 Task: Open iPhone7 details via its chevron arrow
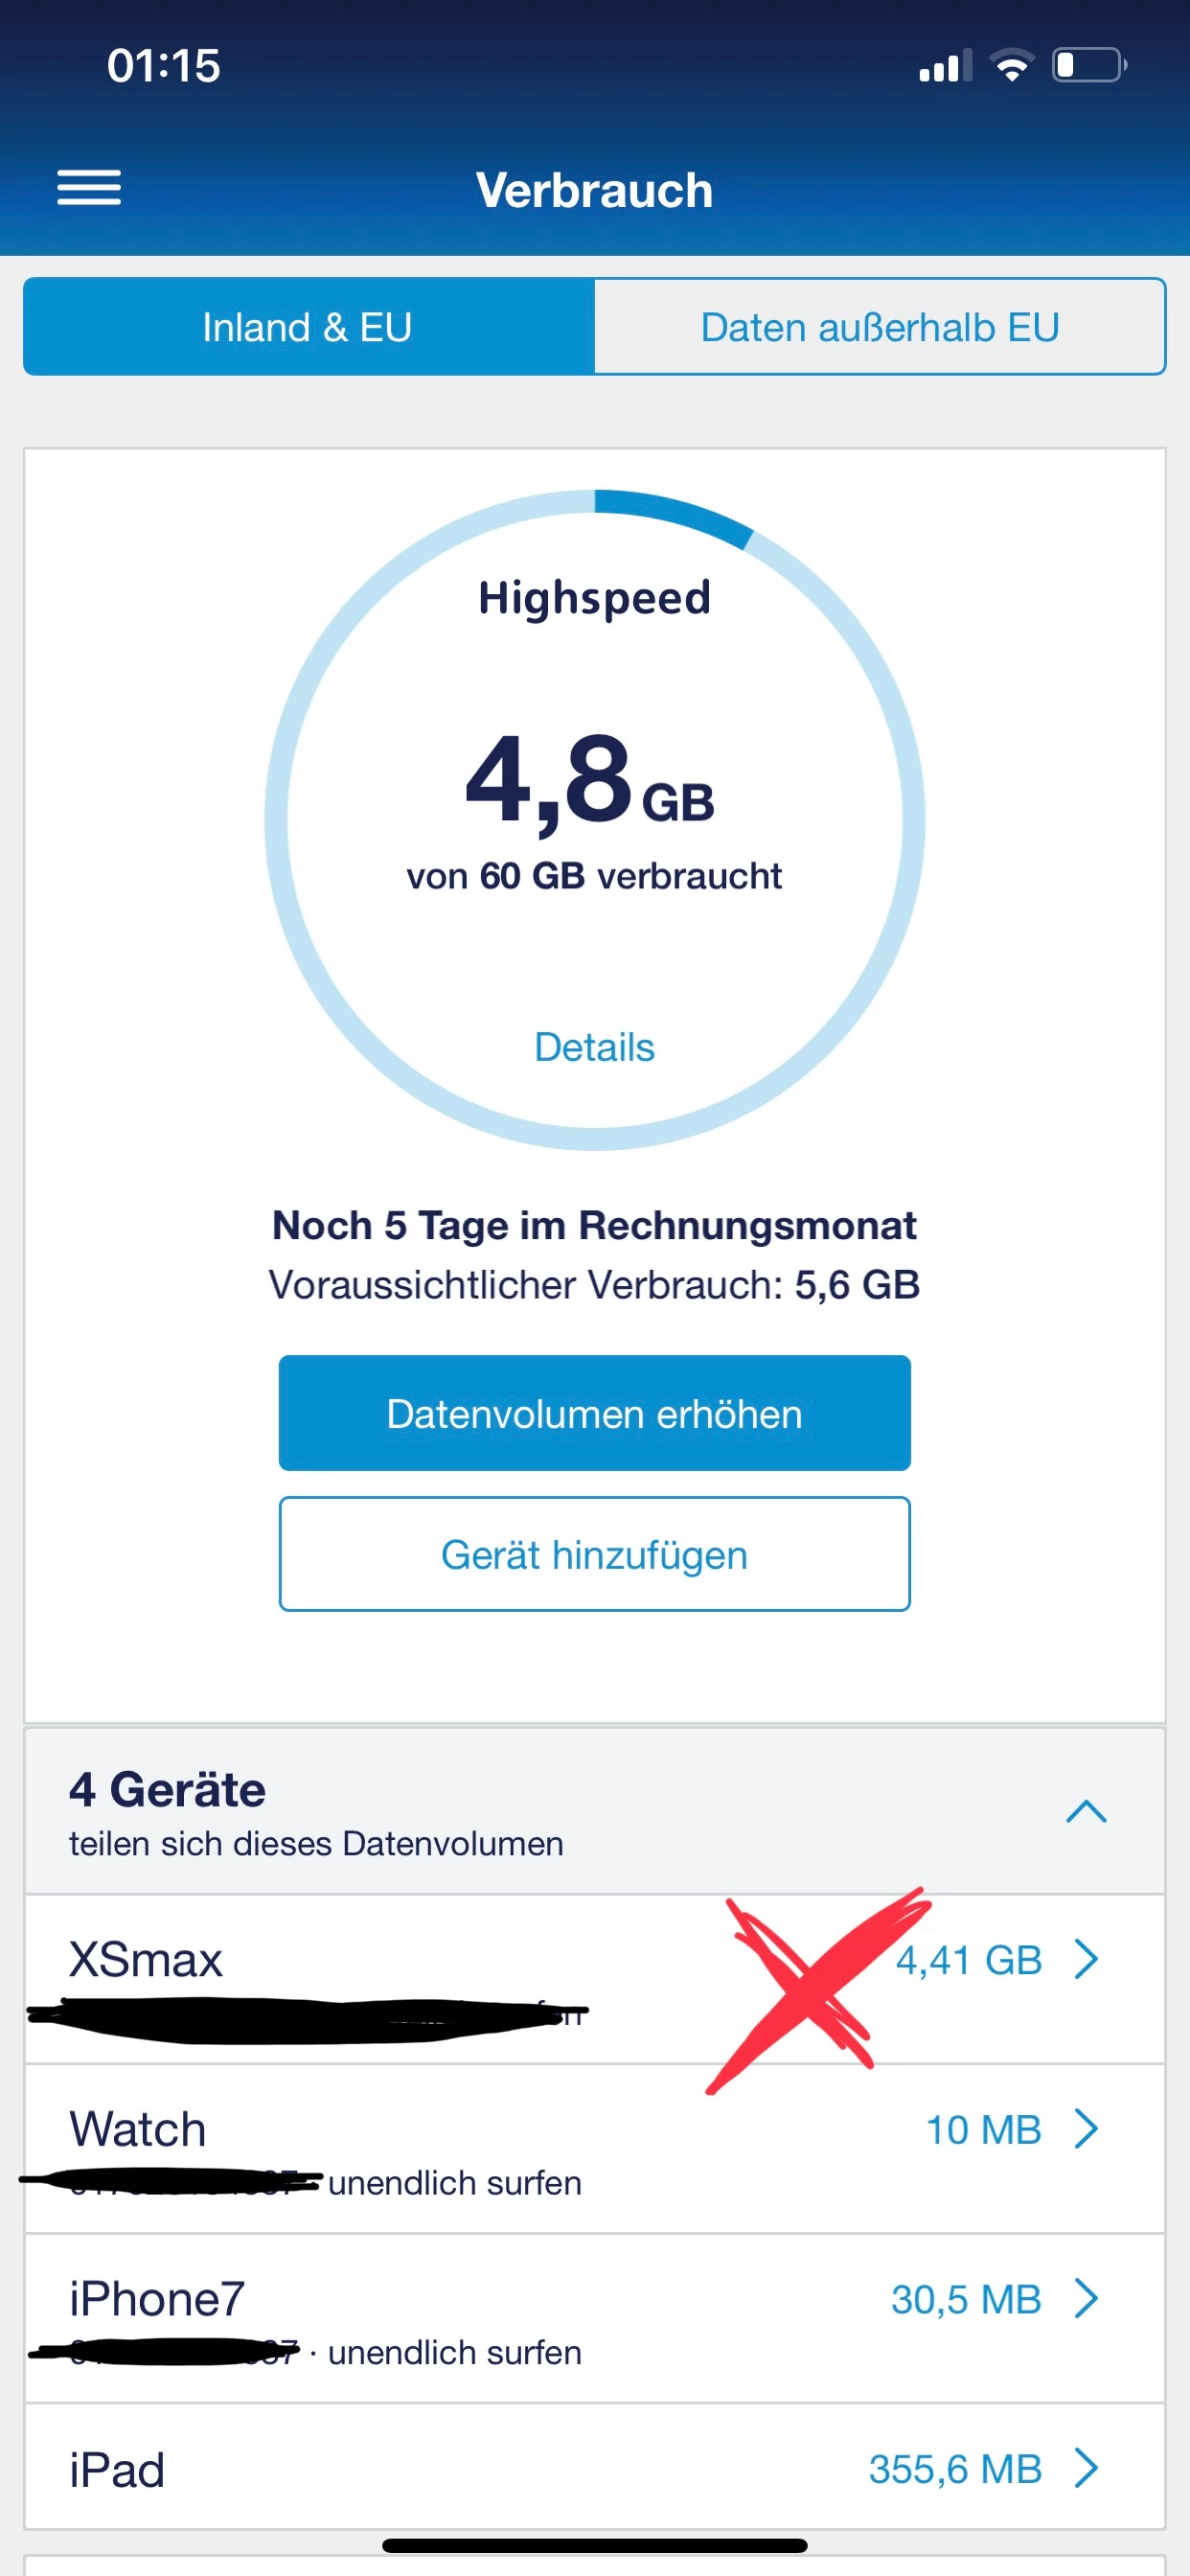[x=1086, y=2298]
